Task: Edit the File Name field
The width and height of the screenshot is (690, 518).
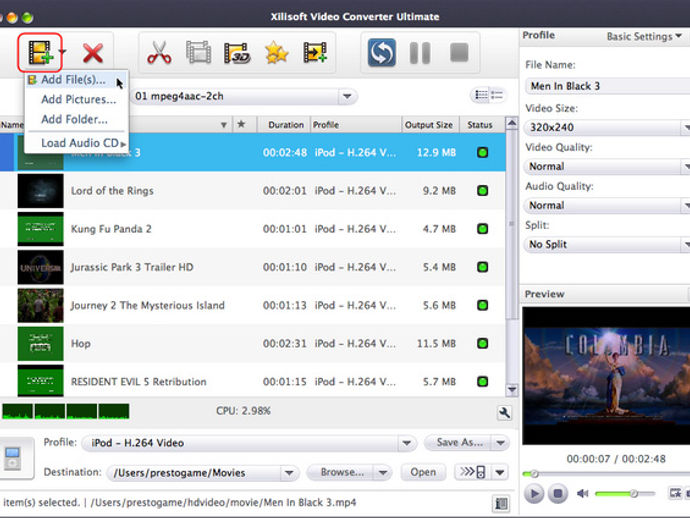Action: pyautogui.click(x=608, y=86)
